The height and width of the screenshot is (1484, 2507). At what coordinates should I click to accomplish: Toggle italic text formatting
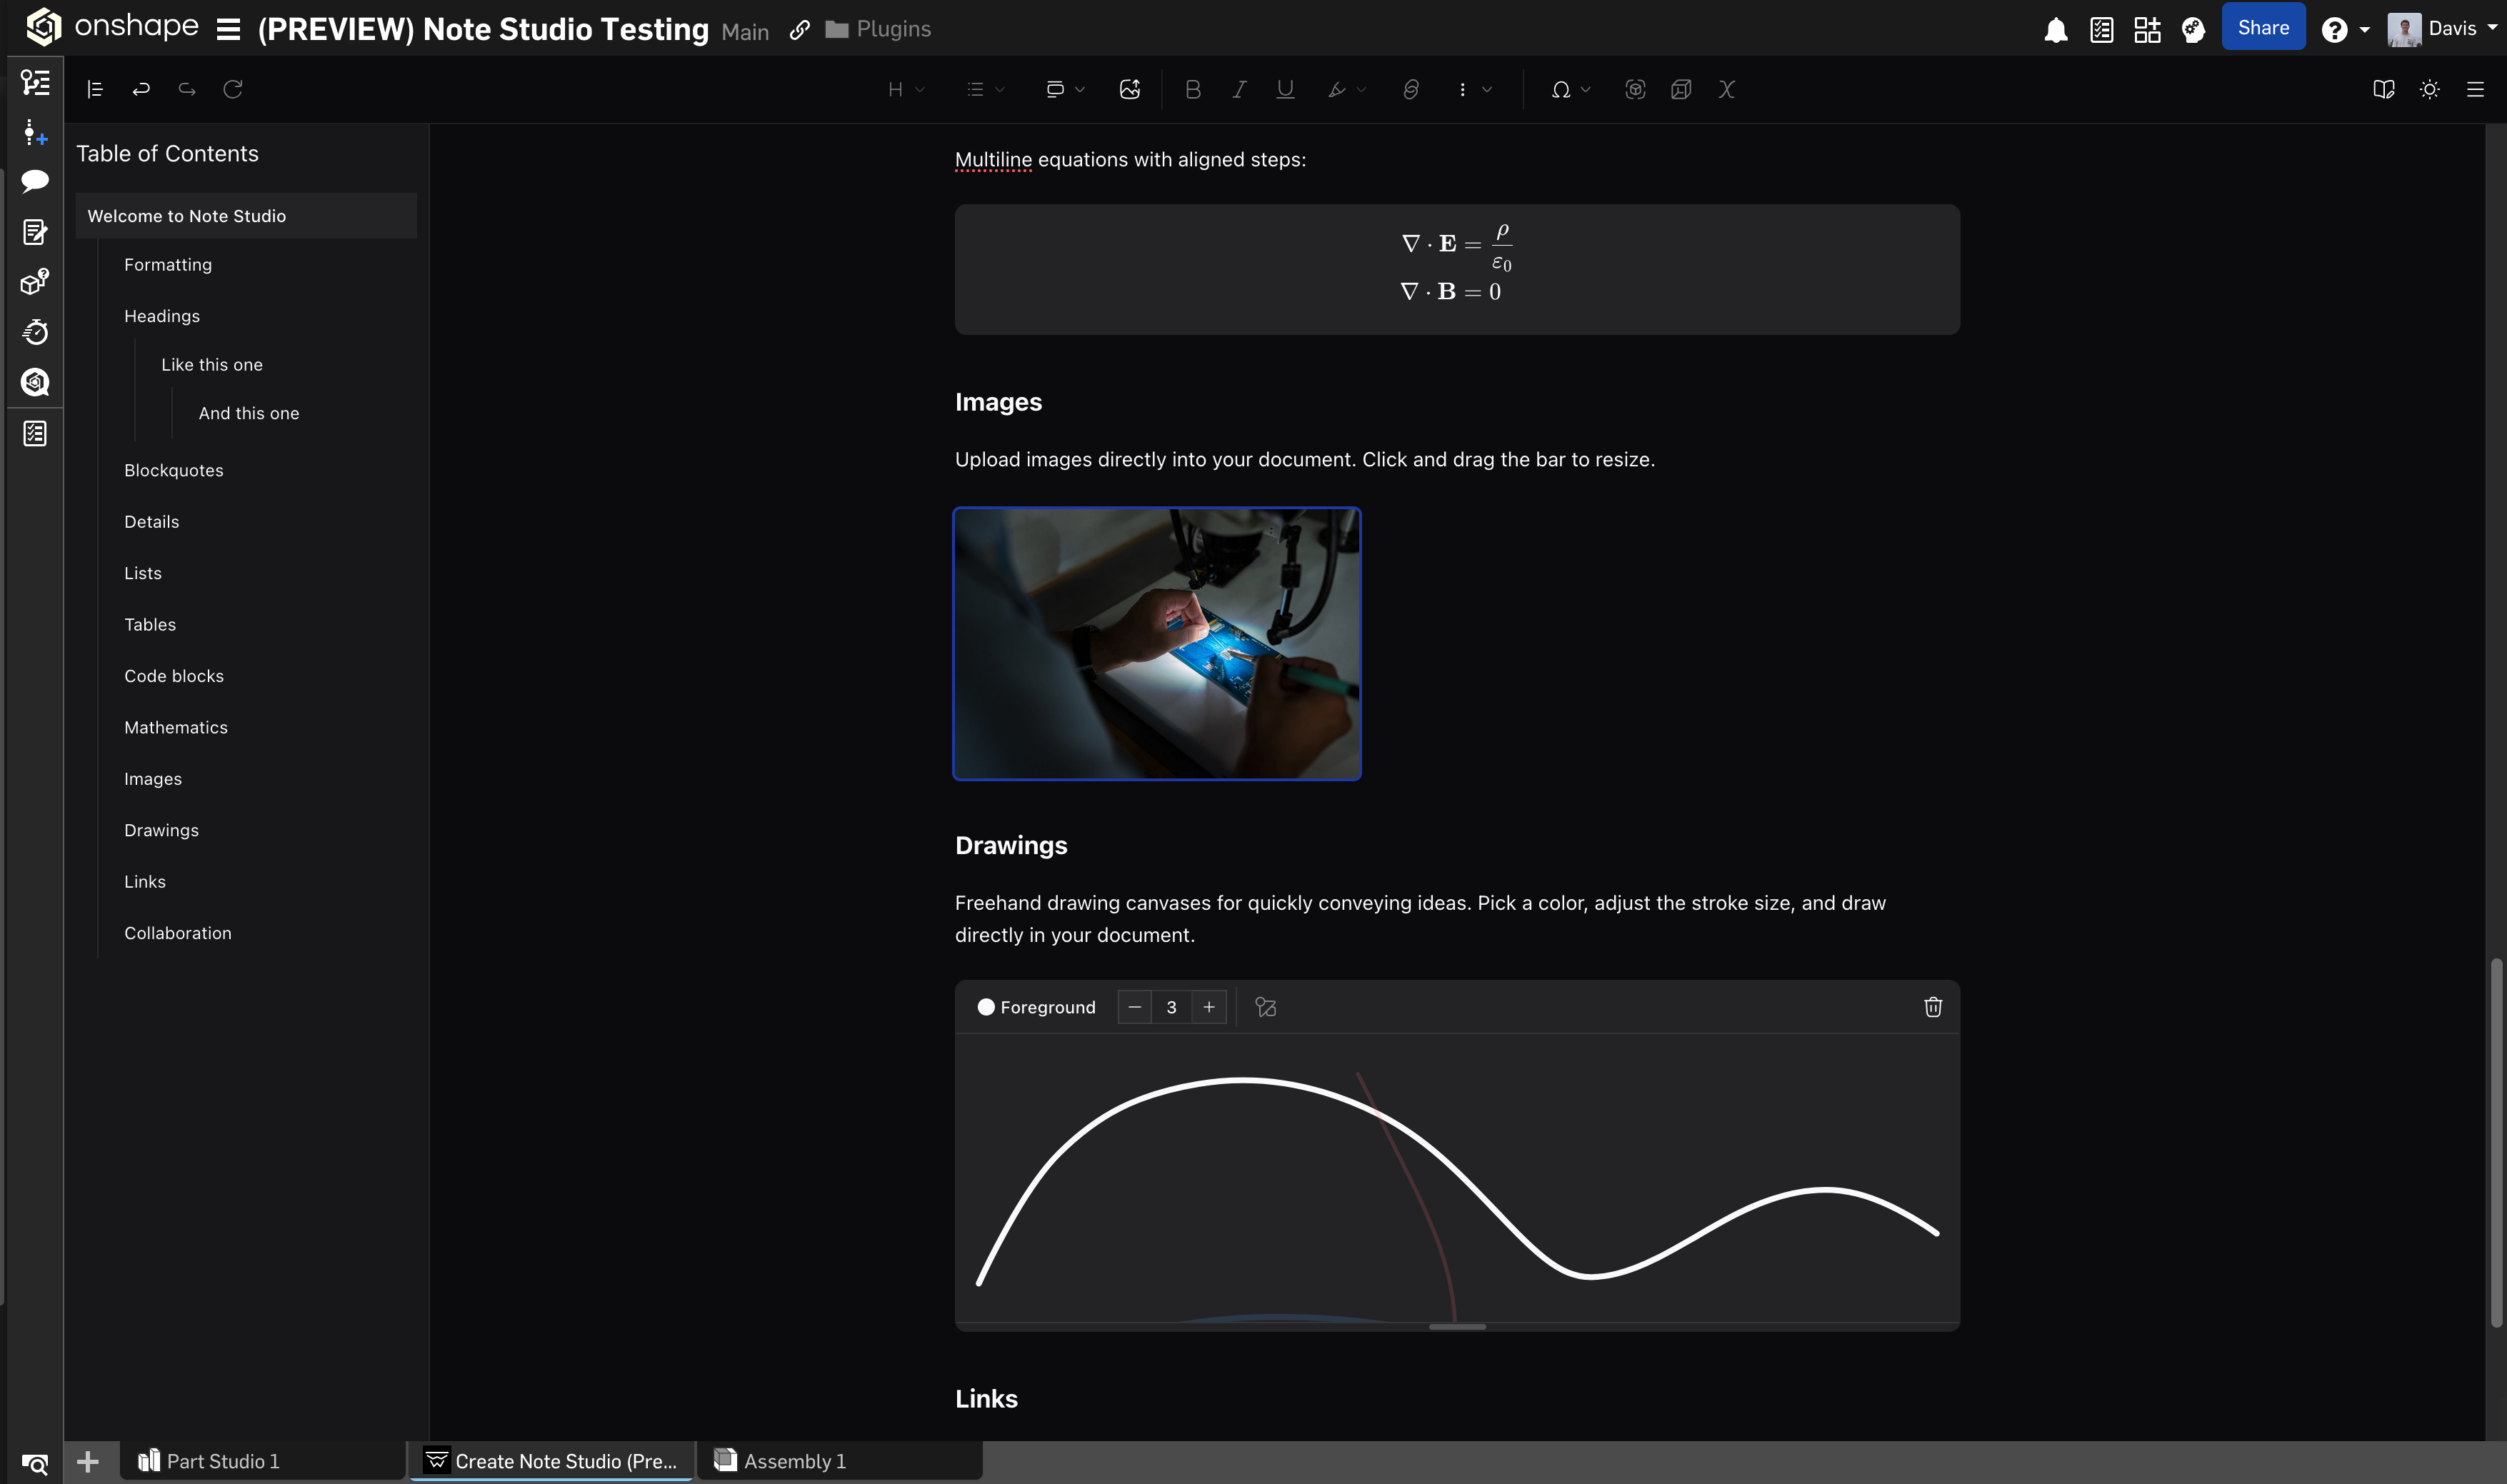(x=1239, y=90)
